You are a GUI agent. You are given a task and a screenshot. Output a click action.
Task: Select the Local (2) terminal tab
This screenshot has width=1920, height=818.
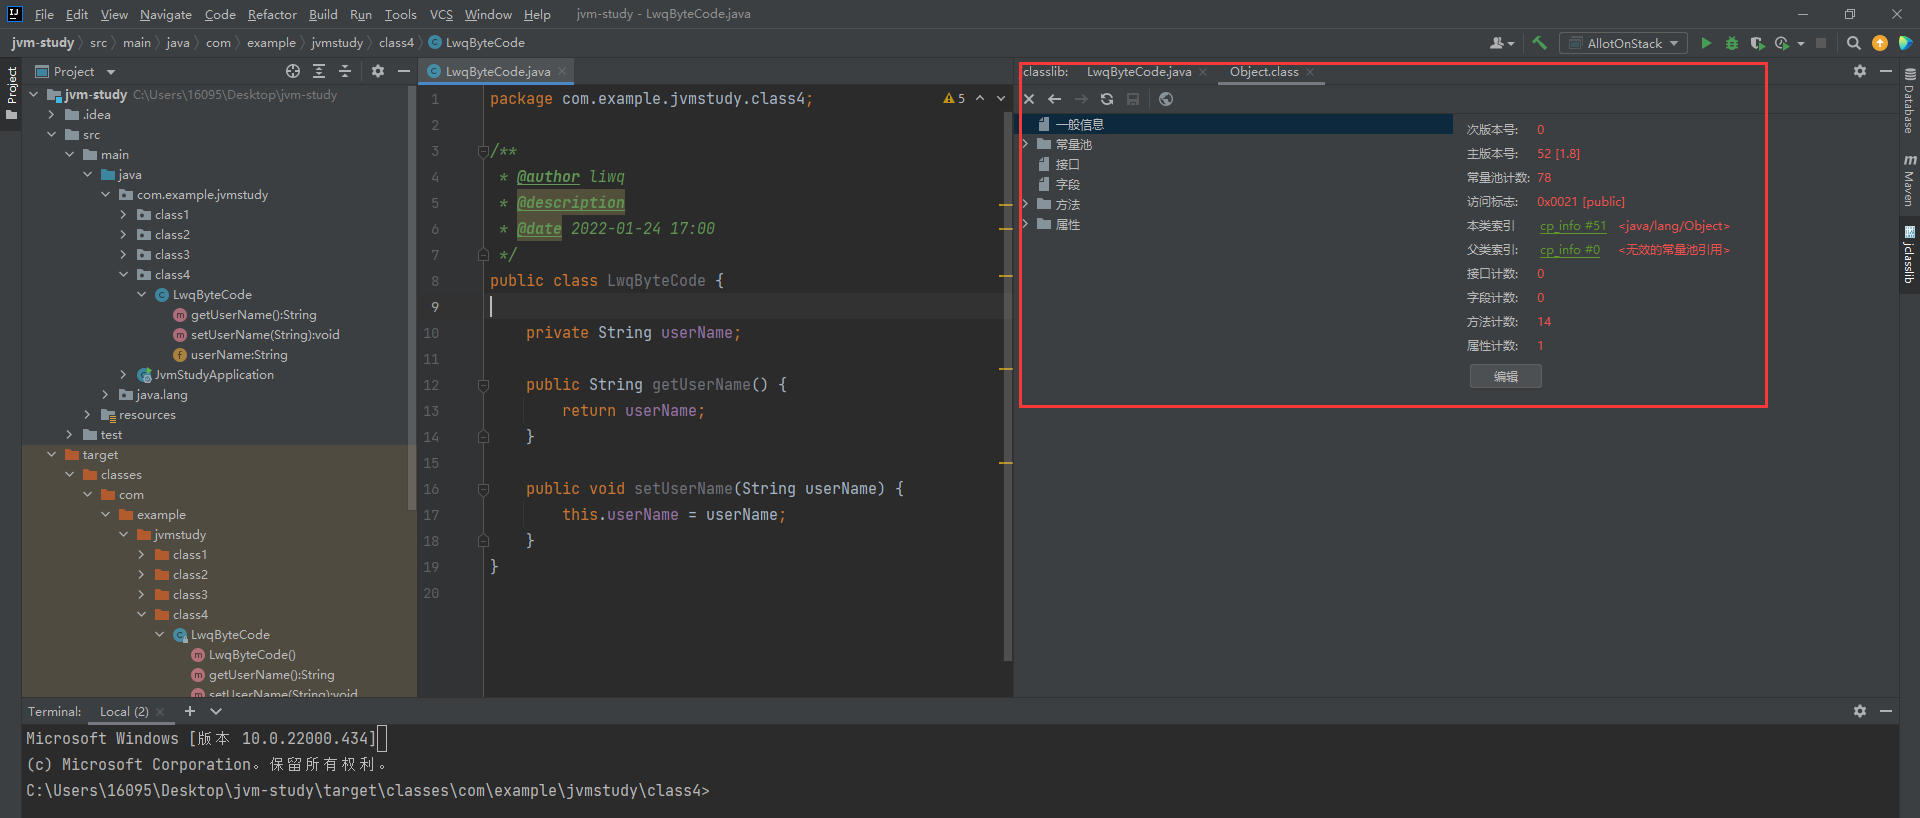coord(124,711)
